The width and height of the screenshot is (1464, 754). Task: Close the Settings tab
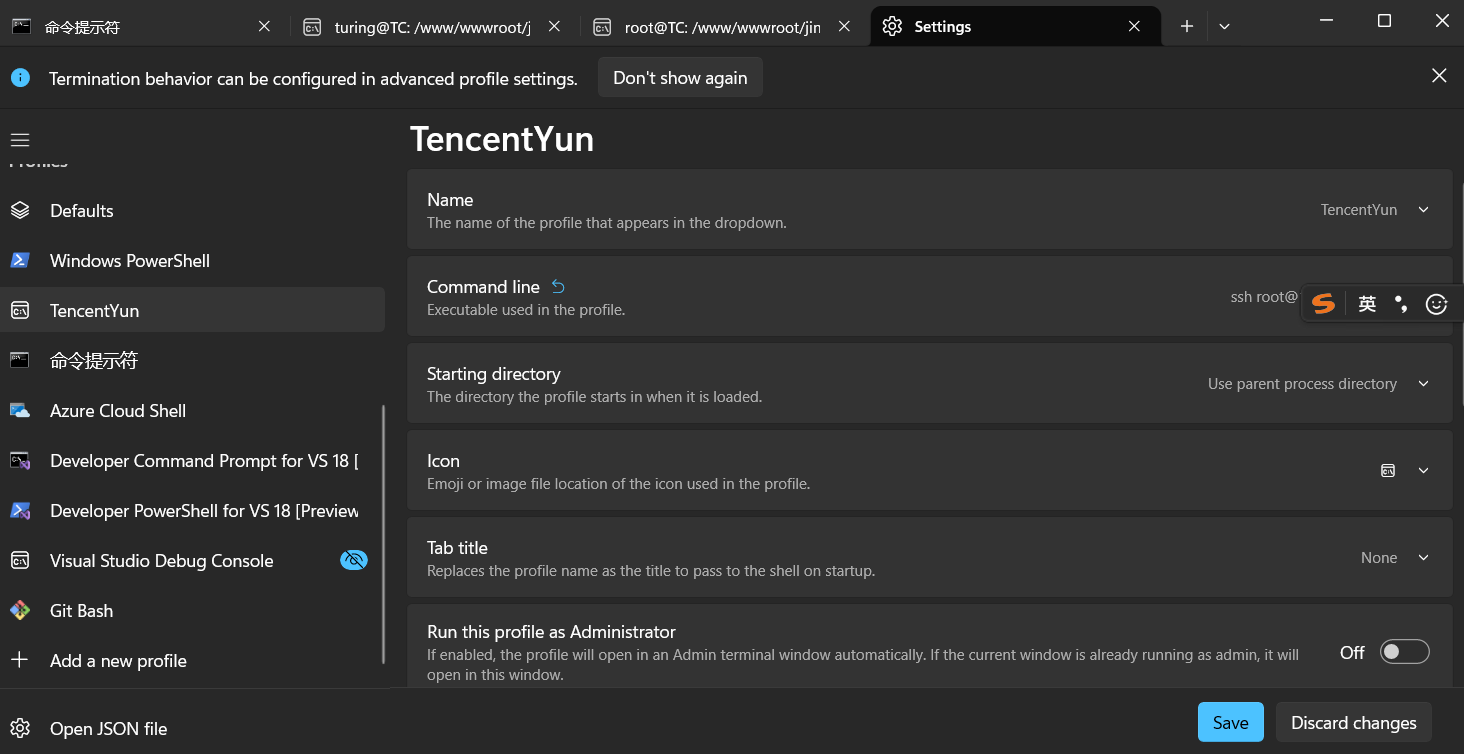click(1134, 27)
